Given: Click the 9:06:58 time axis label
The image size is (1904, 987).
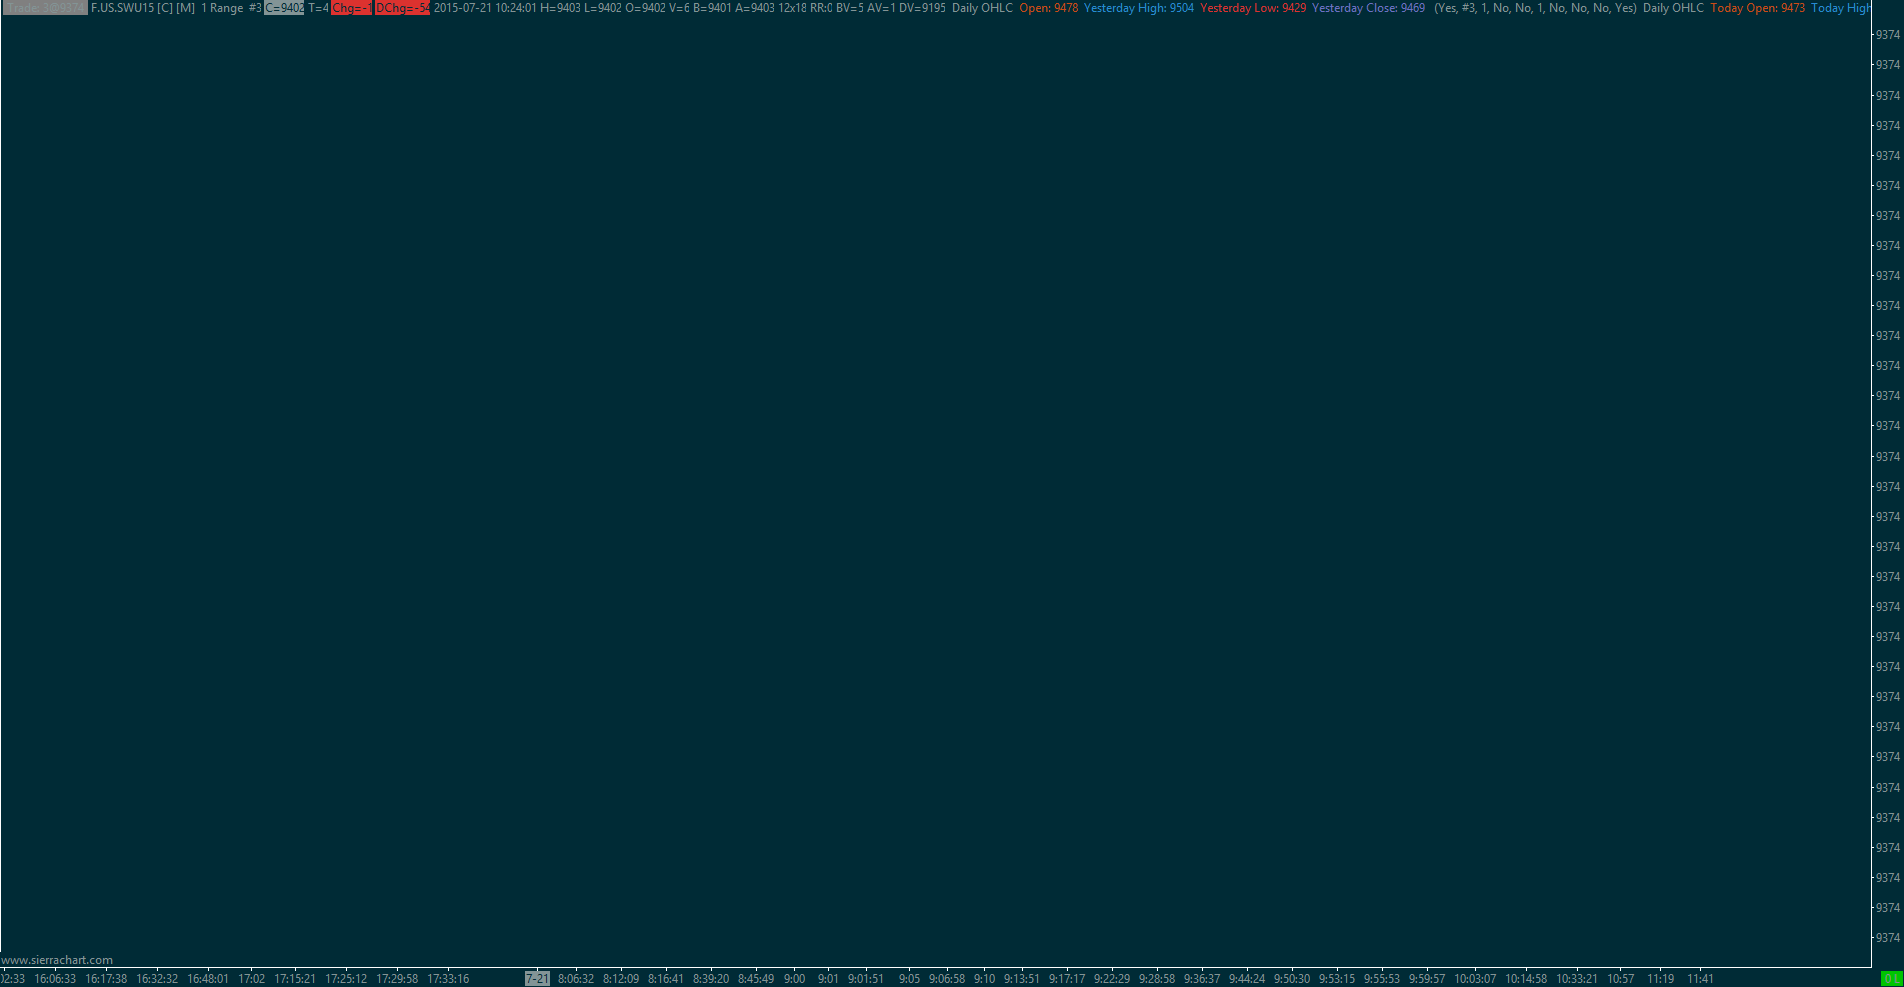Looking at the screenshot, I should pyautogui.click(x=947, y=979).
